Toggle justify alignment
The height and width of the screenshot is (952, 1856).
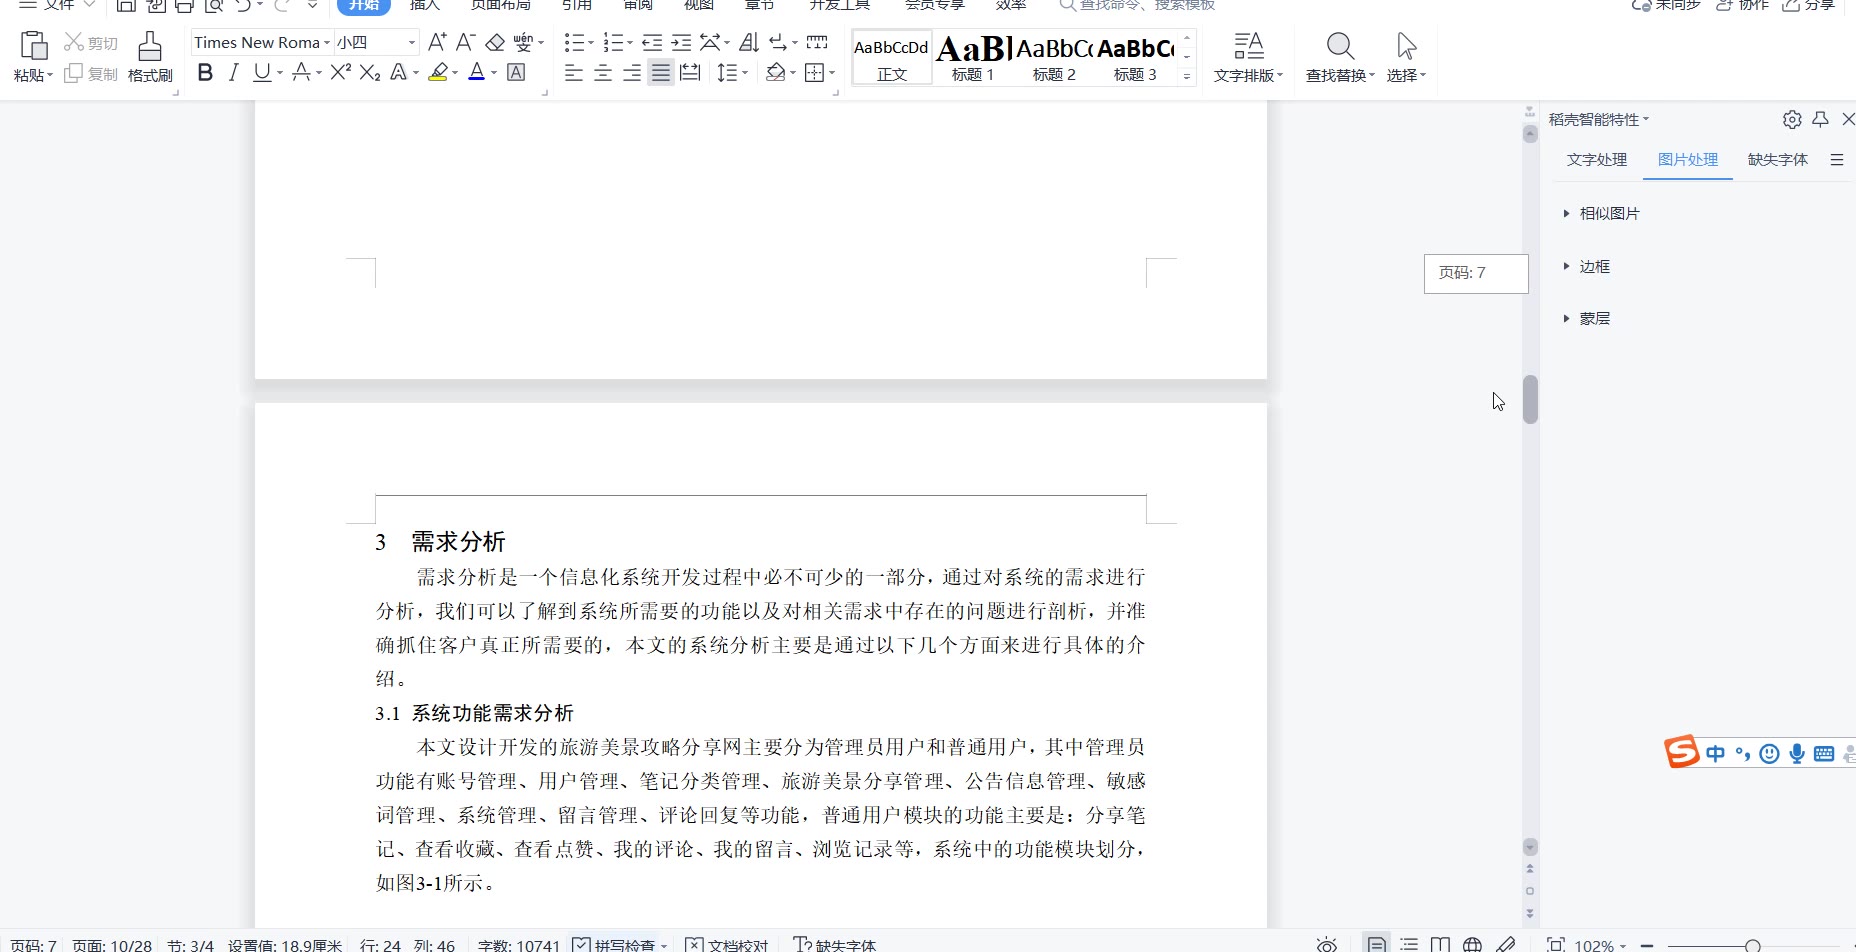661,72
